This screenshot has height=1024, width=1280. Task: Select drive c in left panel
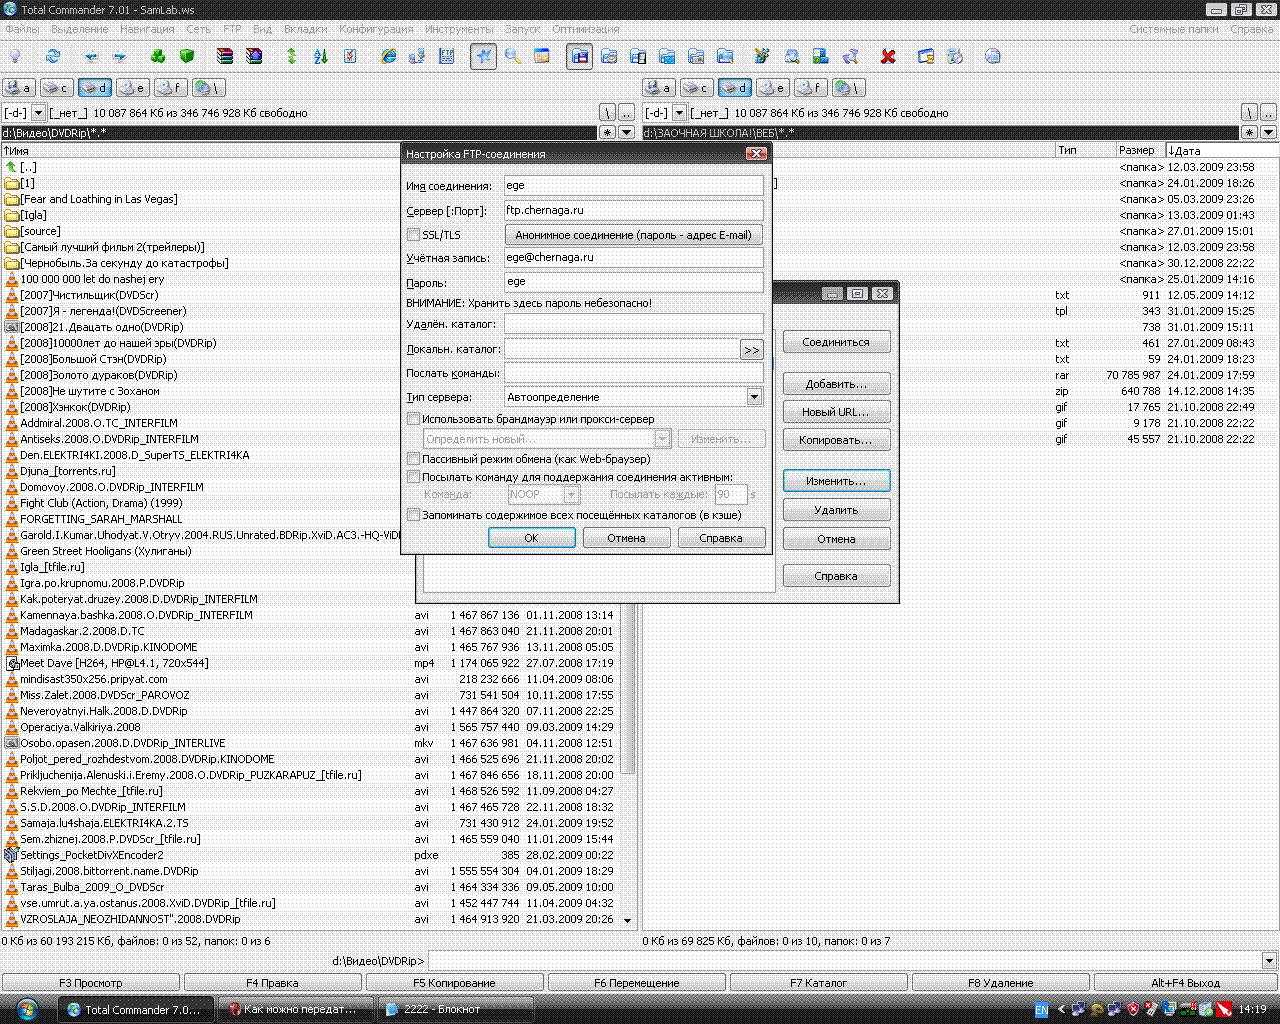pos(55,88)
